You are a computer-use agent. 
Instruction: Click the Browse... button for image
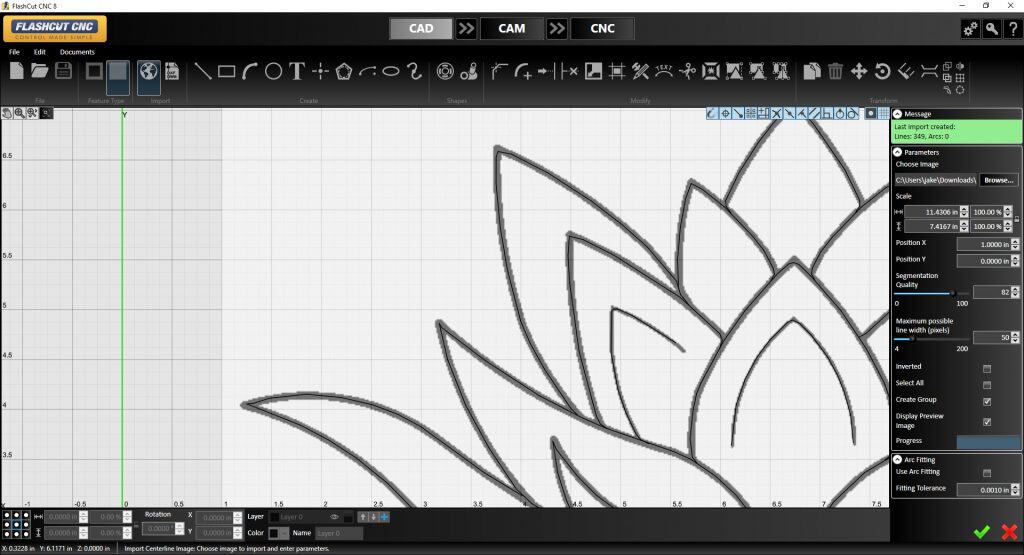998,180
